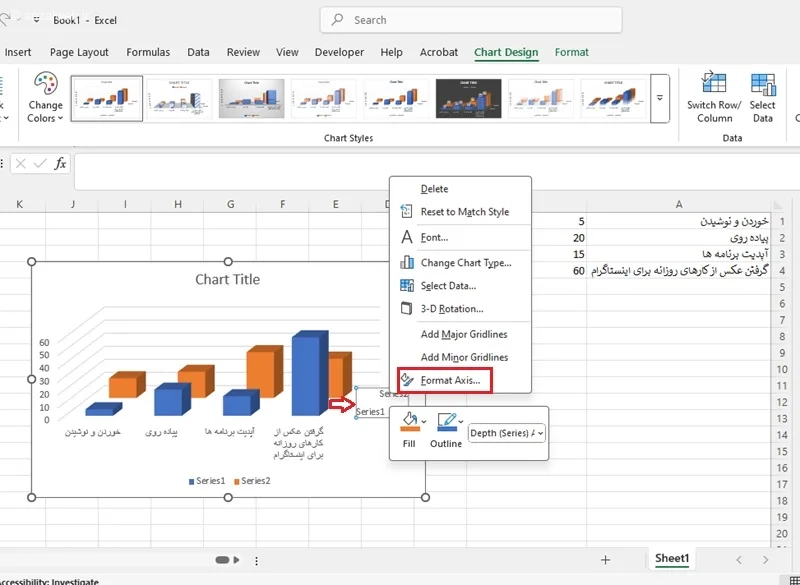This screenshot has width=800, height=585.
Task: Switch to the Page Layout tab
Action: [x=79, y=52]
